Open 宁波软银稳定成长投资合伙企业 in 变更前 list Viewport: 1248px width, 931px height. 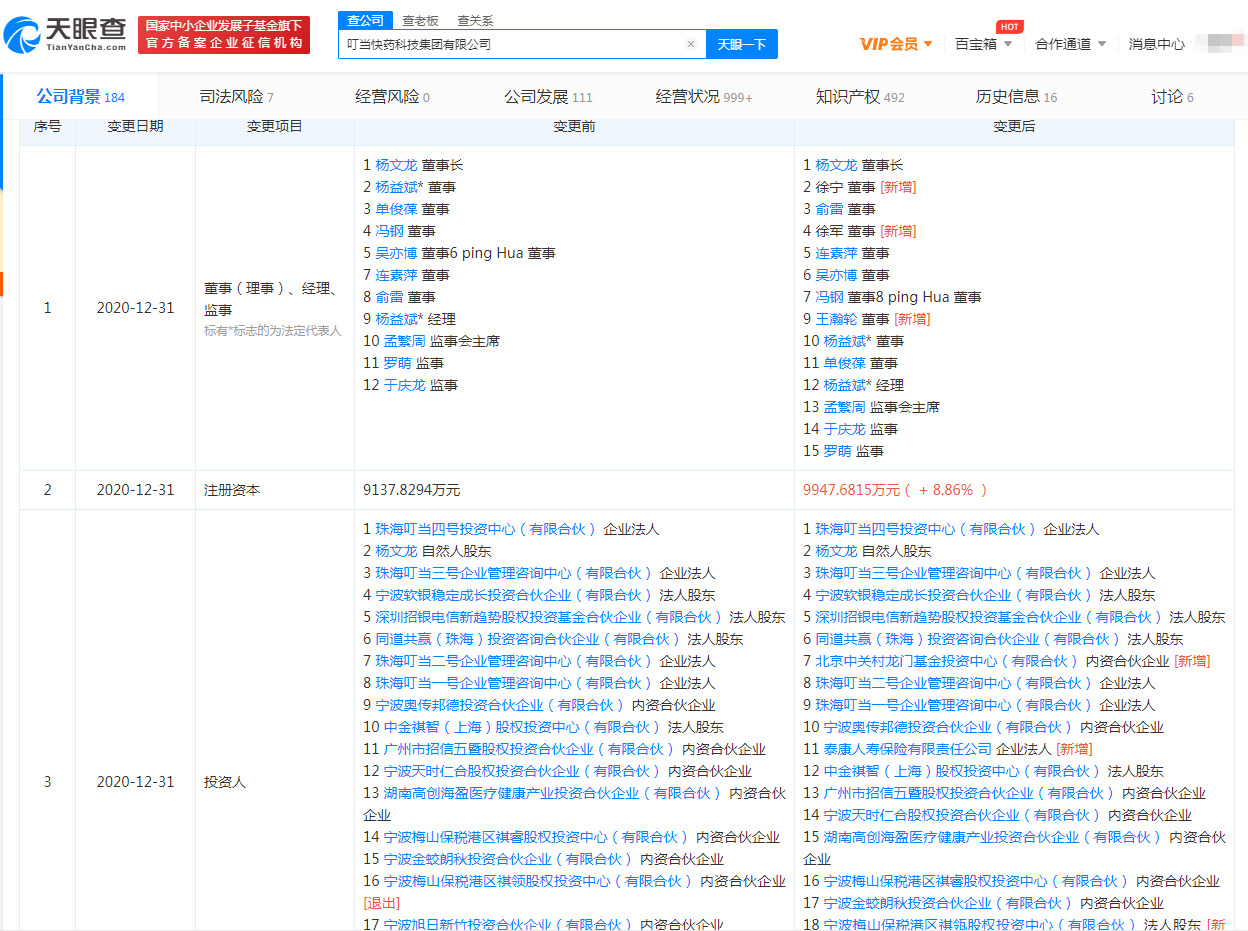pyautogui.click(x=513, y=595)
